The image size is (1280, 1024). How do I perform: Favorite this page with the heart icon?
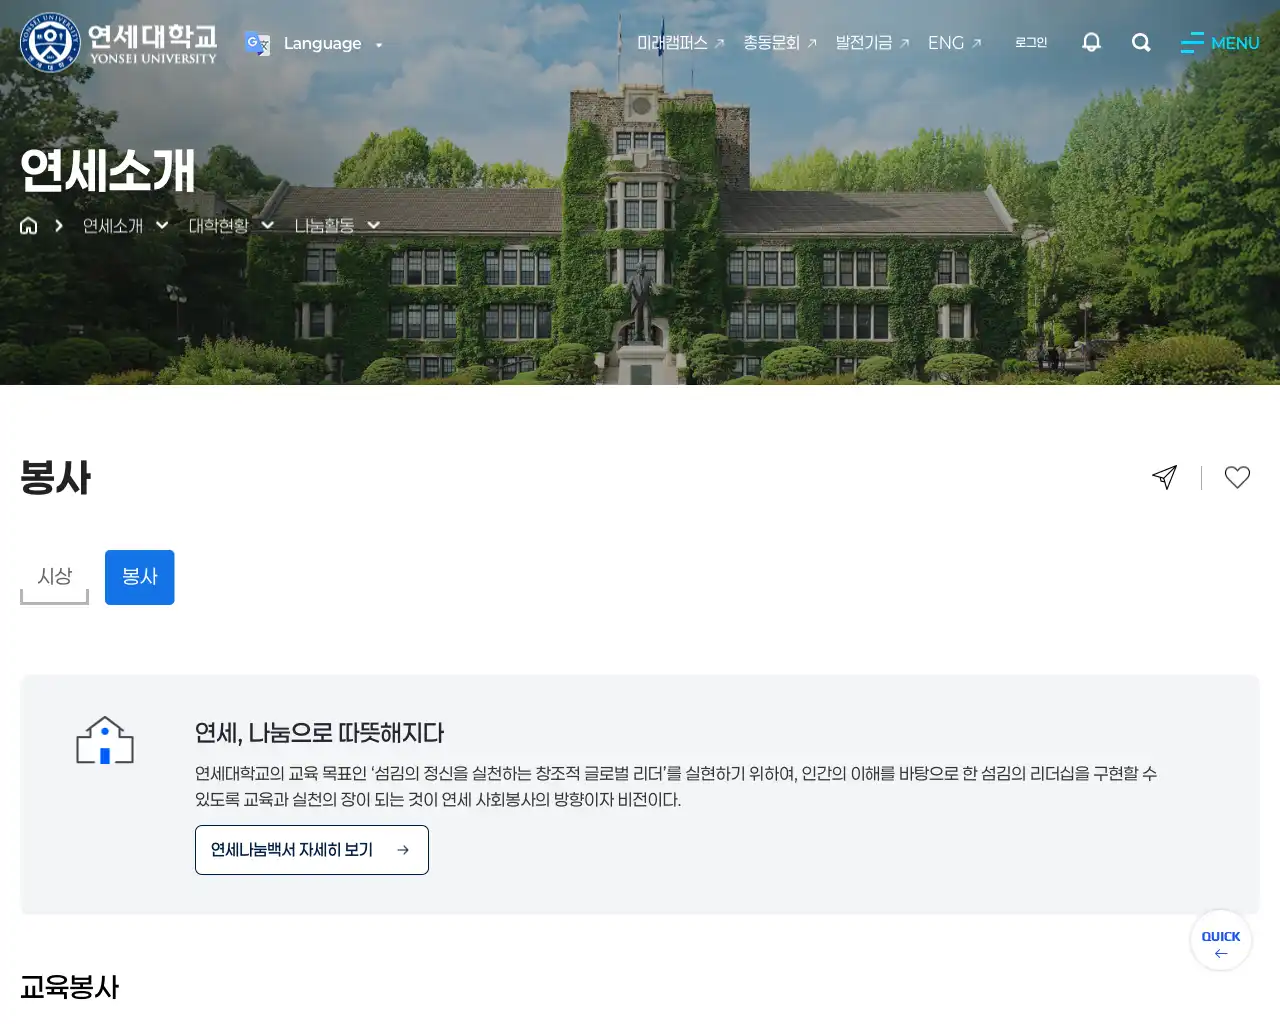pos(1237,477)
